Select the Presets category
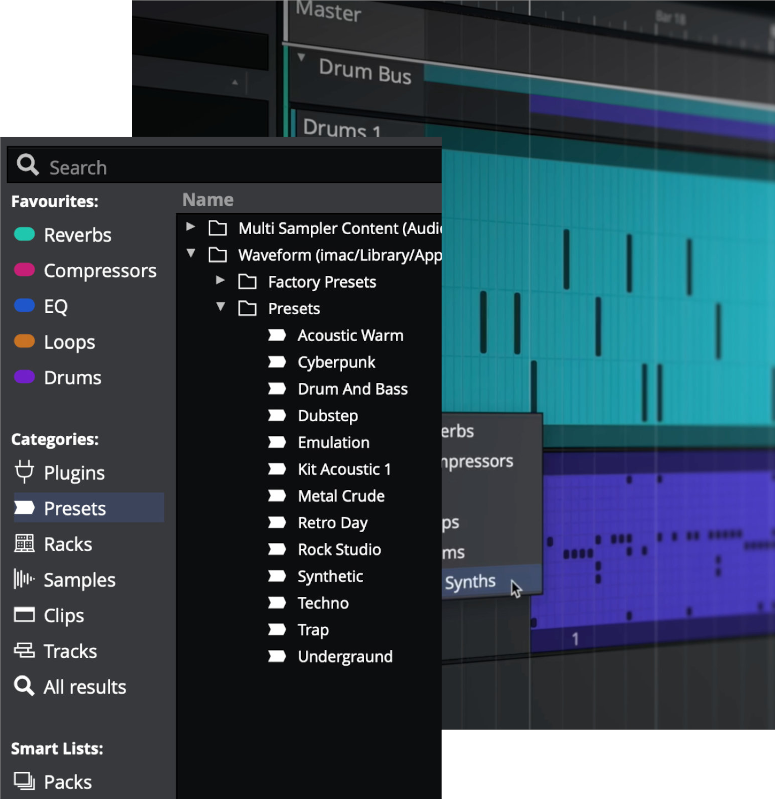The width and height of the screenshot is (775, 799). 75,508
